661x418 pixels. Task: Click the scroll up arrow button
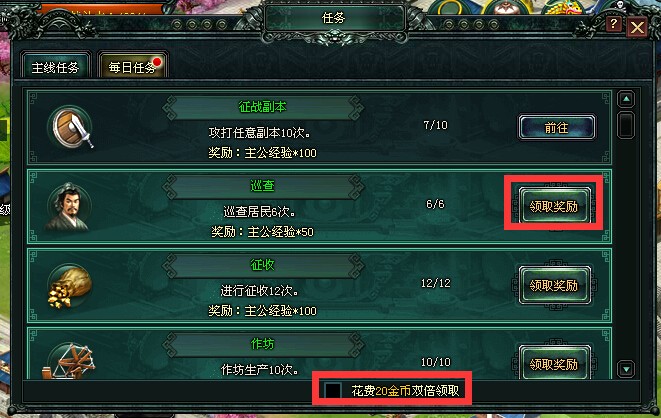tap(626, 99)
